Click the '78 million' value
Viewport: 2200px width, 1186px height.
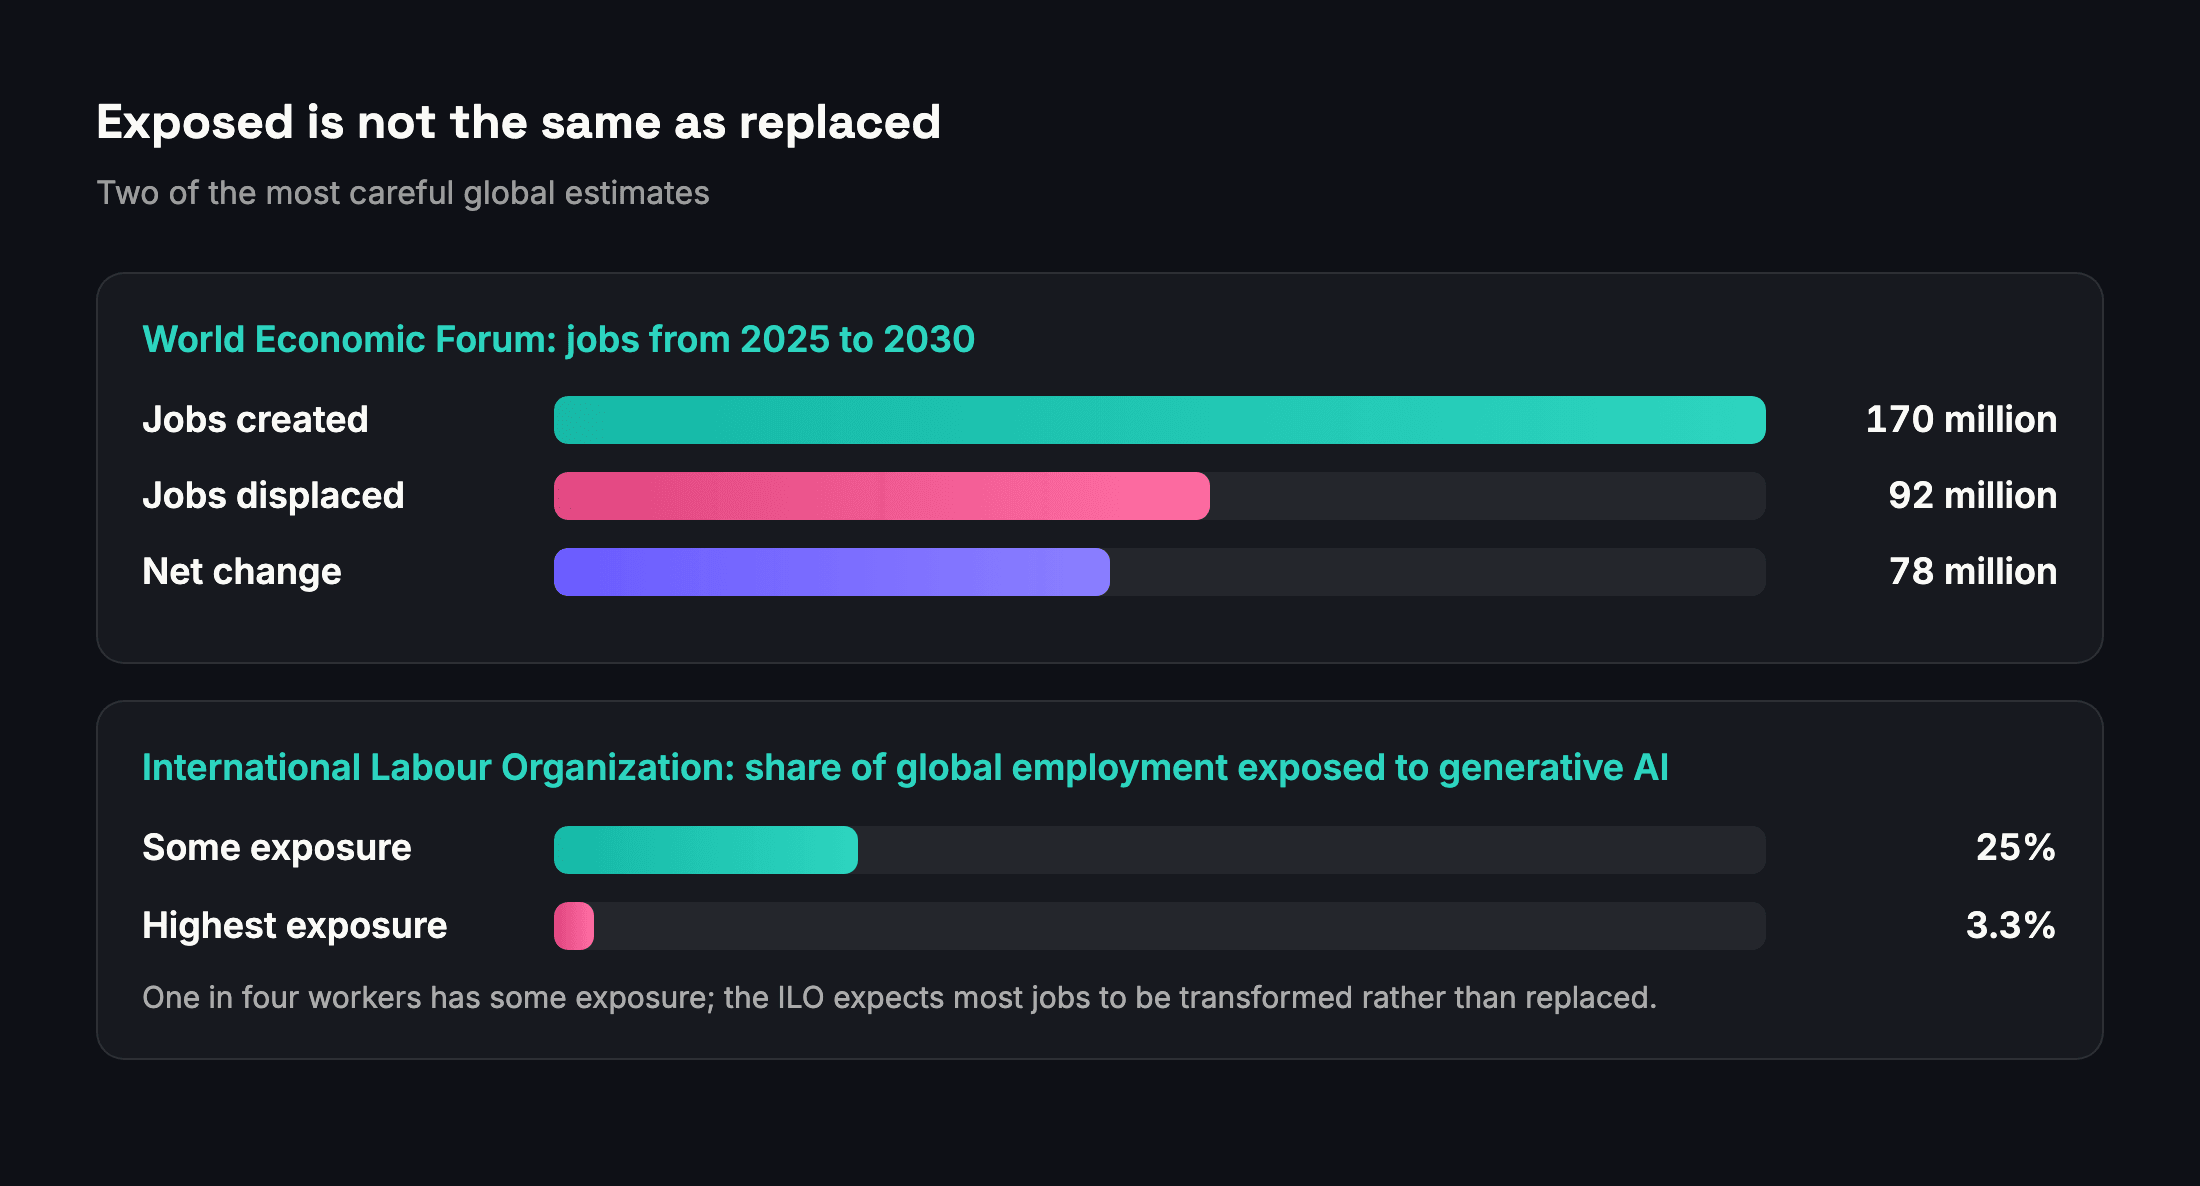click(1972, 571)
